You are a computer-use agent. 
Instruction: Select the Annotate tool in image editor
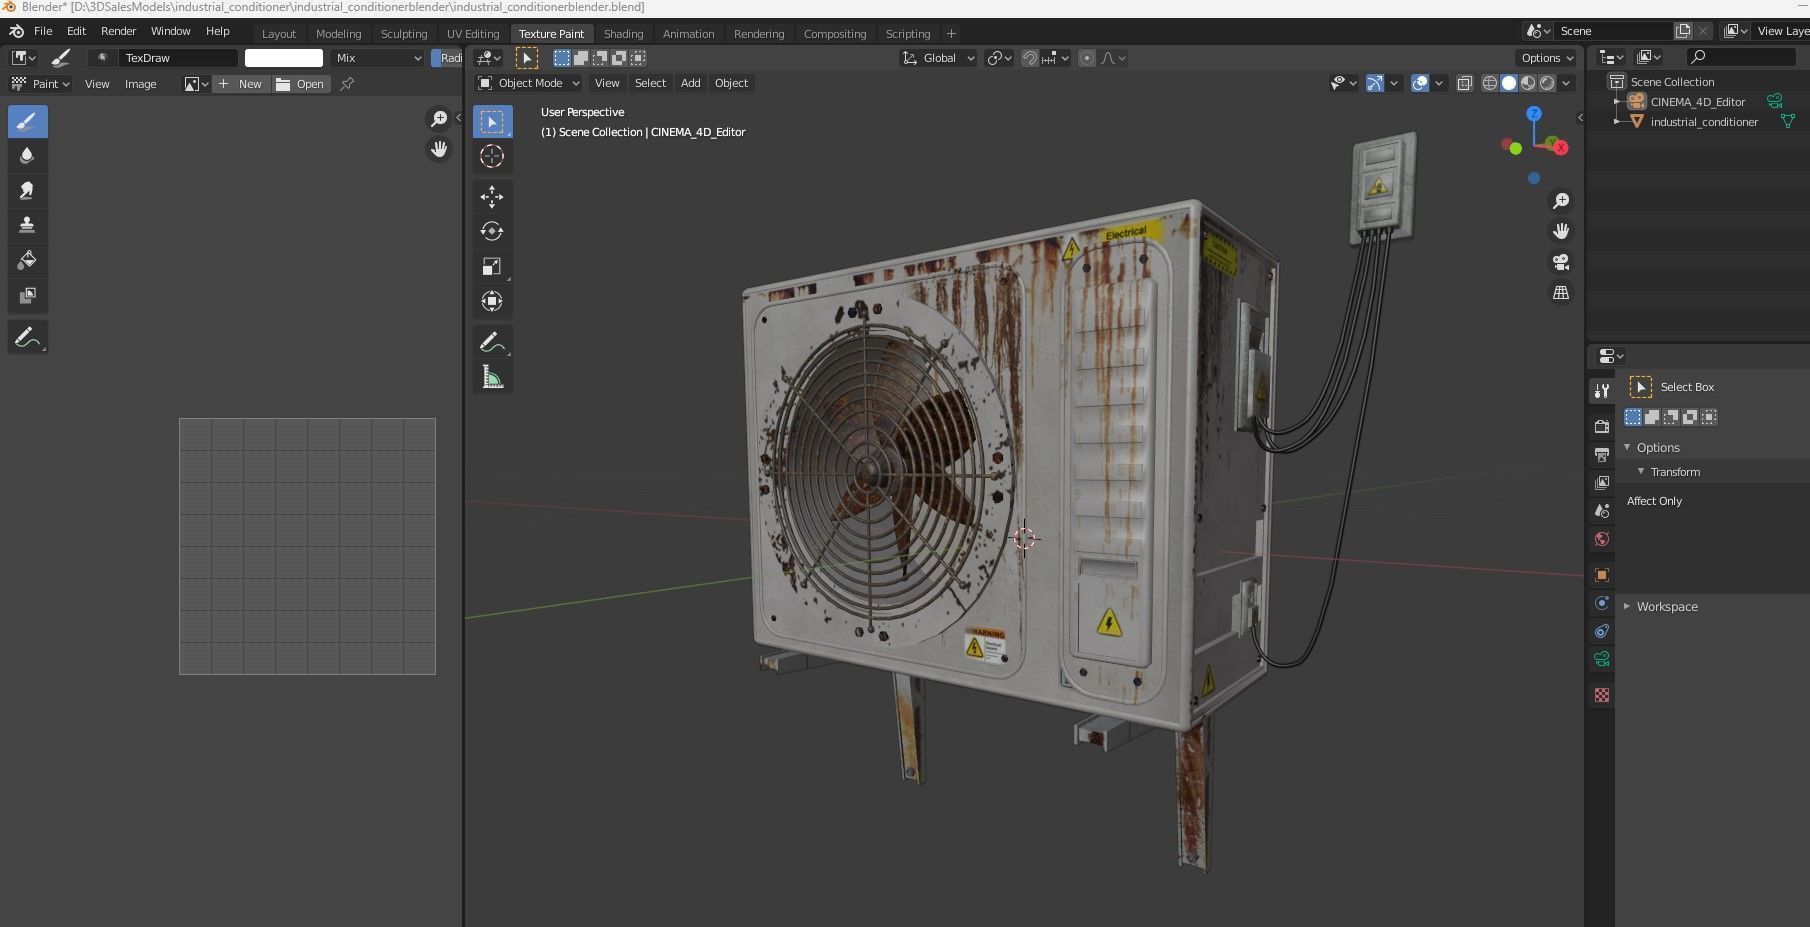(x=27, y=337)
